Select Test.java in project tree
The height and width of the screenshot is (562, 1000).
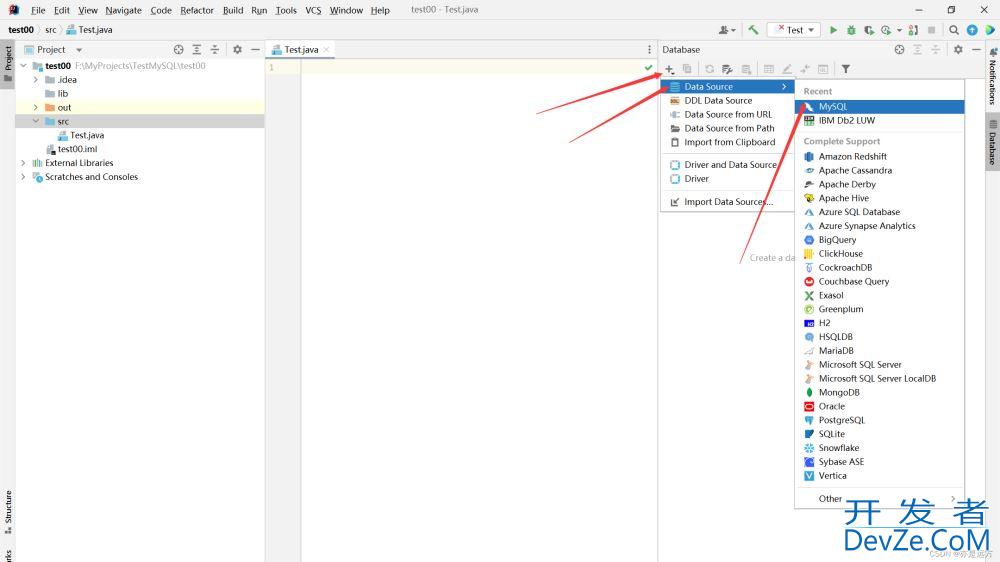87,135
